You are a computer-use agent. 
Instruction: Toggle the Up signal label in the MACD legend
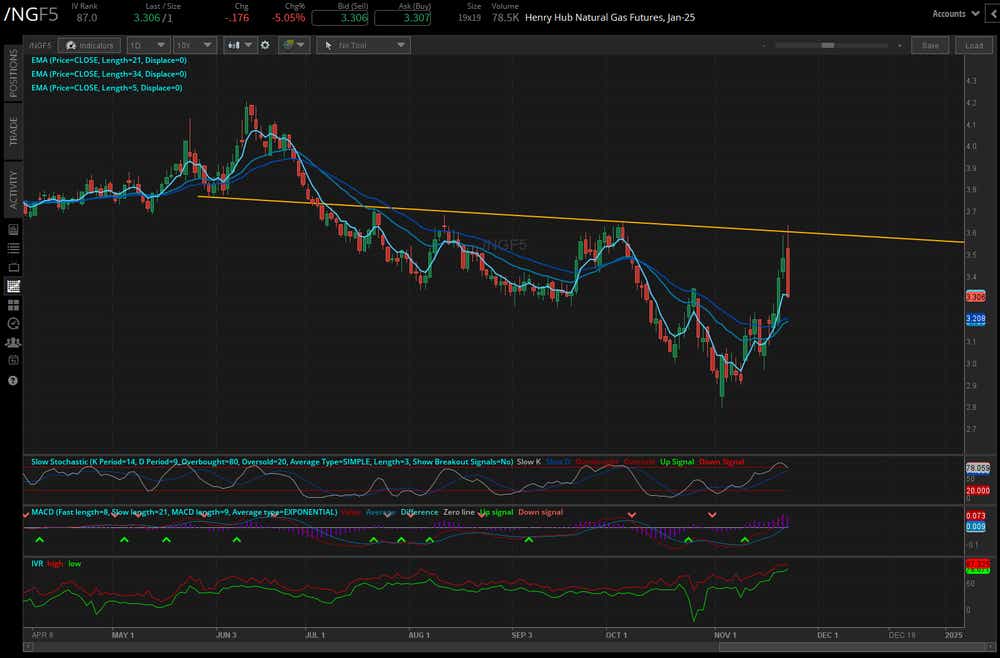[x=499, y=512]
